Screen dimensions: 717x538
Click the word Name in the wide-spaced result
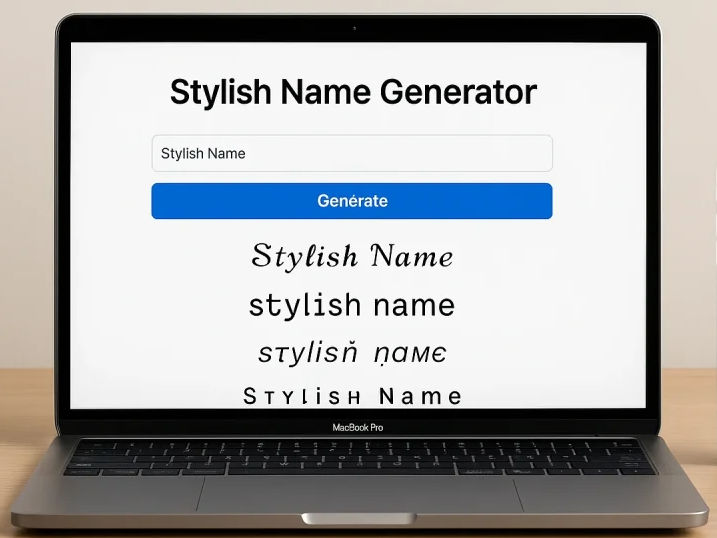click(x=420, y=396)
